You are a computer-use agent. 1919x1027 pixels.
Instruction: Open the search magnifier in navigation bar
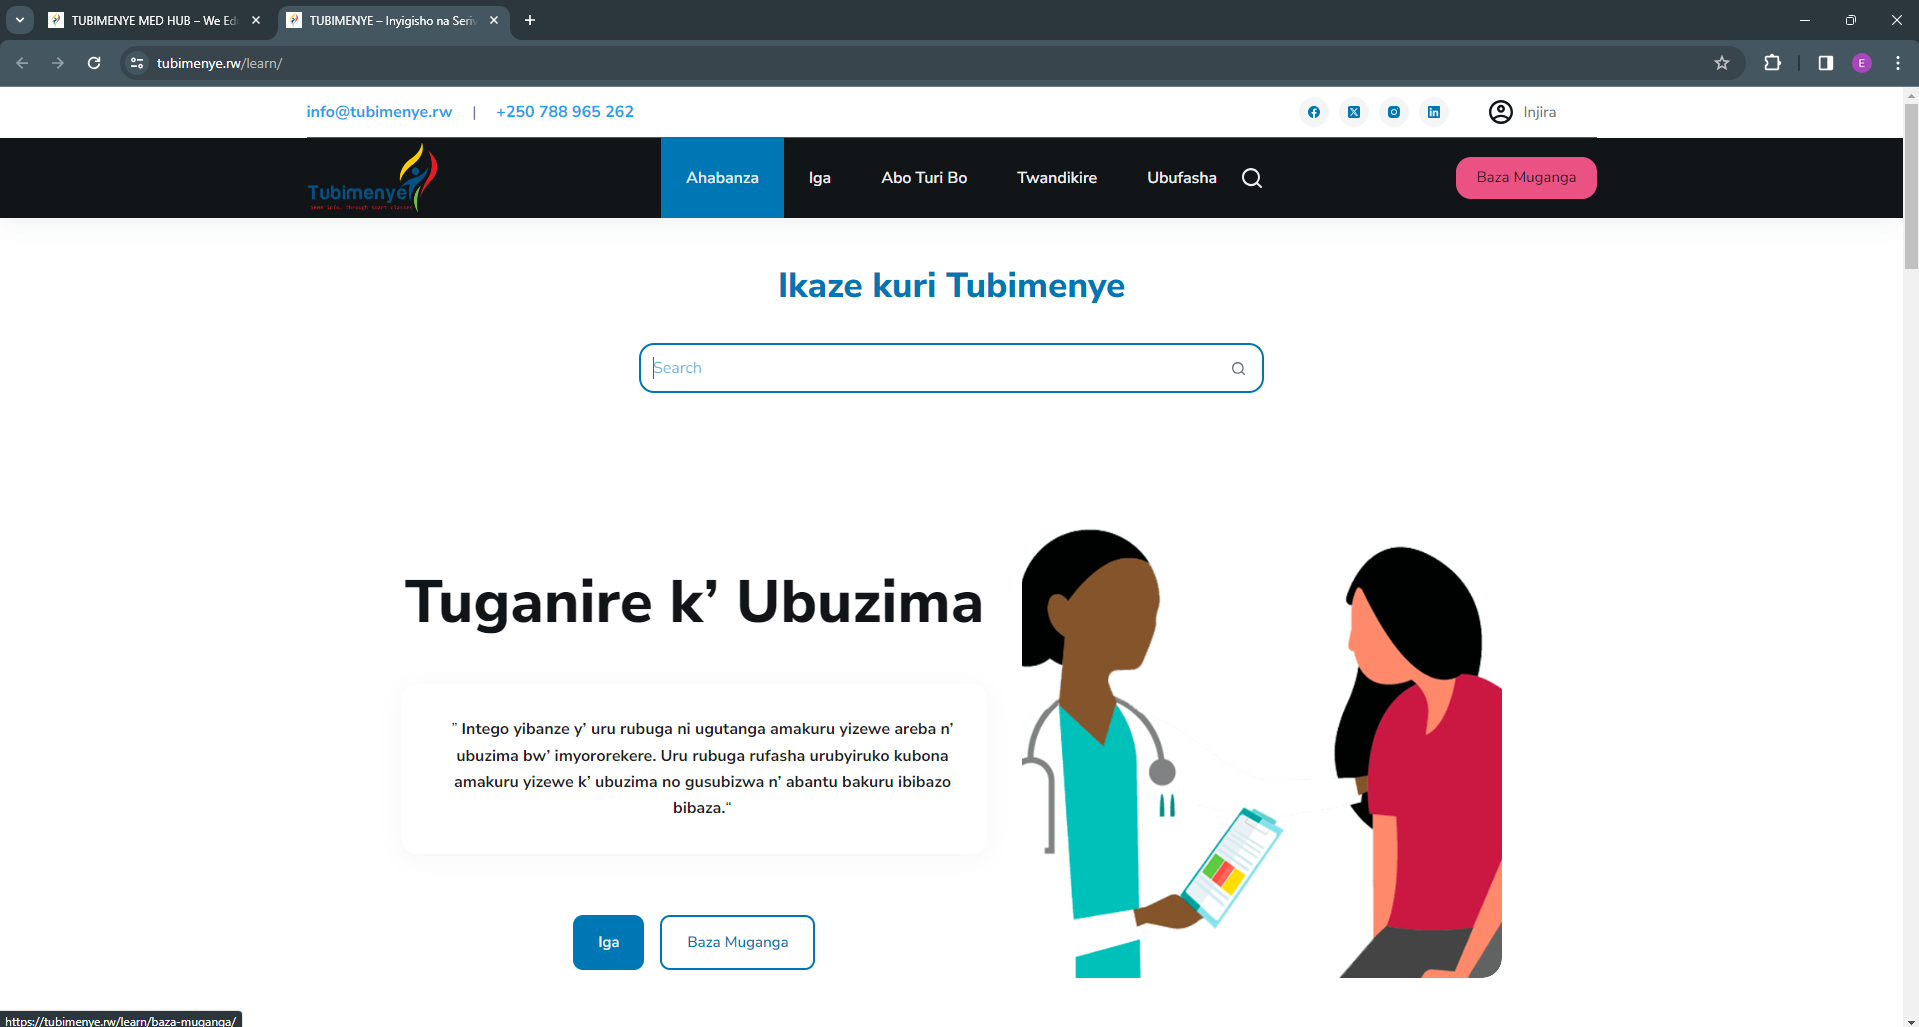tap(1252, 178)
